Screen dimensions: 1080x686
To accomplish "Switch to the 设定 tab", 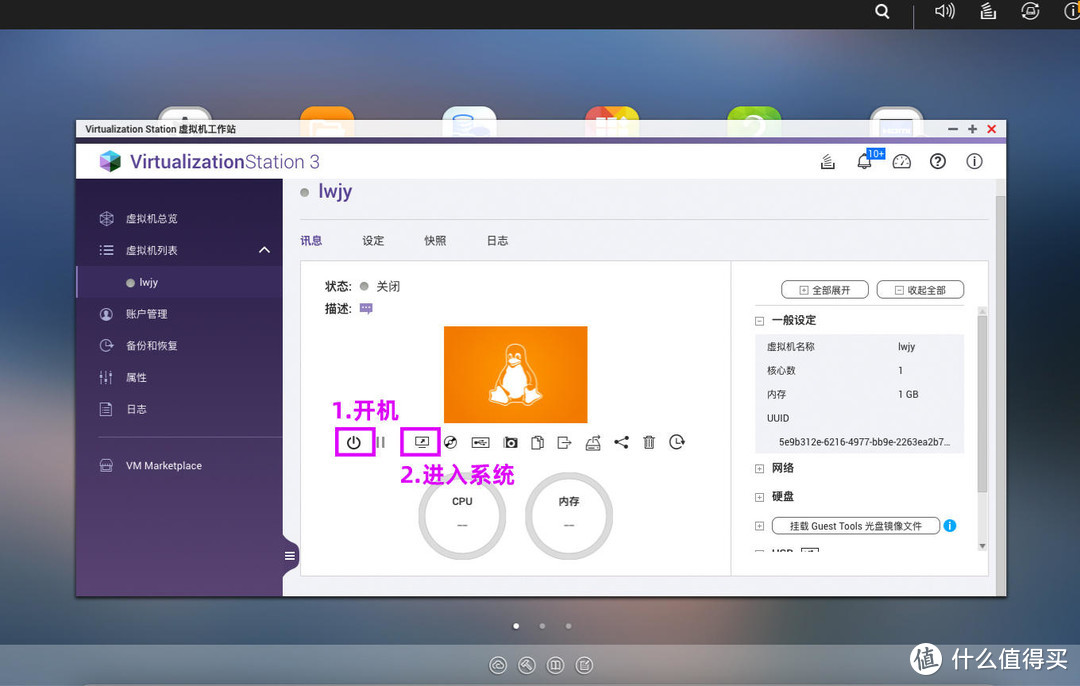I will (x=373, y=240).
